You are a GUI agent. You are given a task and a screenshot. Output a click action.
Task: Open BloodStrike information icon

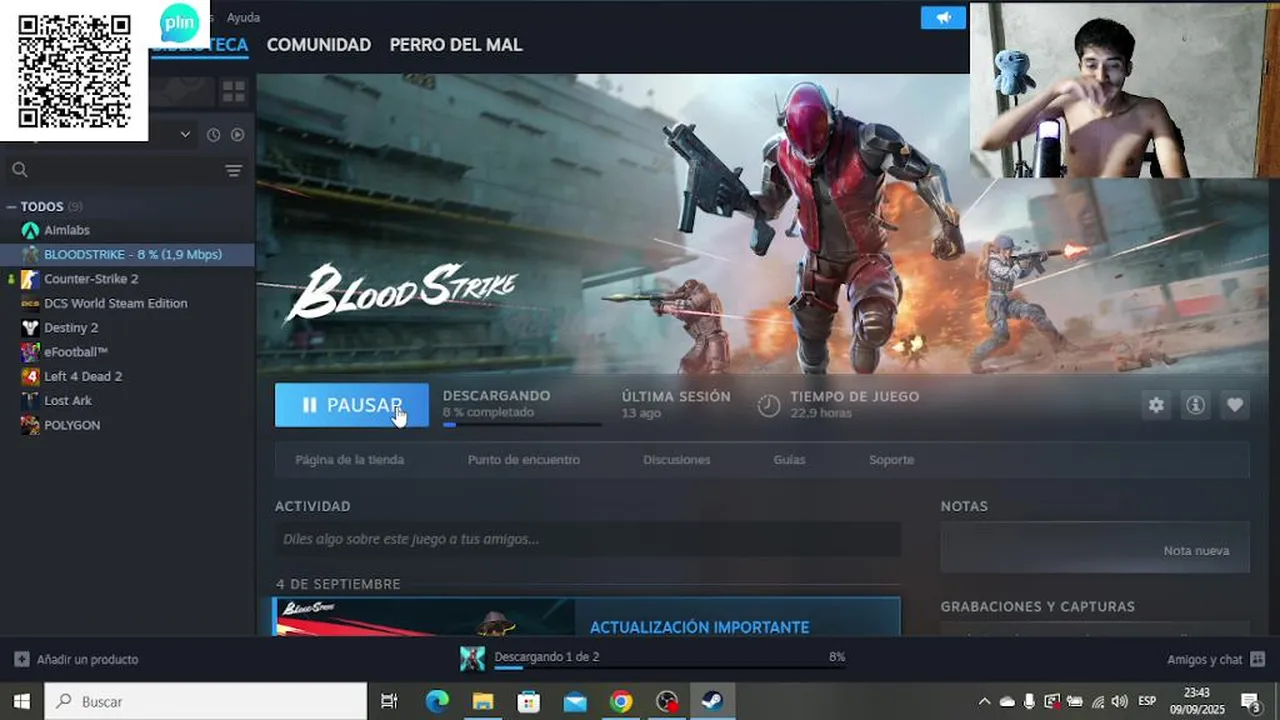tap(1195, 405)
